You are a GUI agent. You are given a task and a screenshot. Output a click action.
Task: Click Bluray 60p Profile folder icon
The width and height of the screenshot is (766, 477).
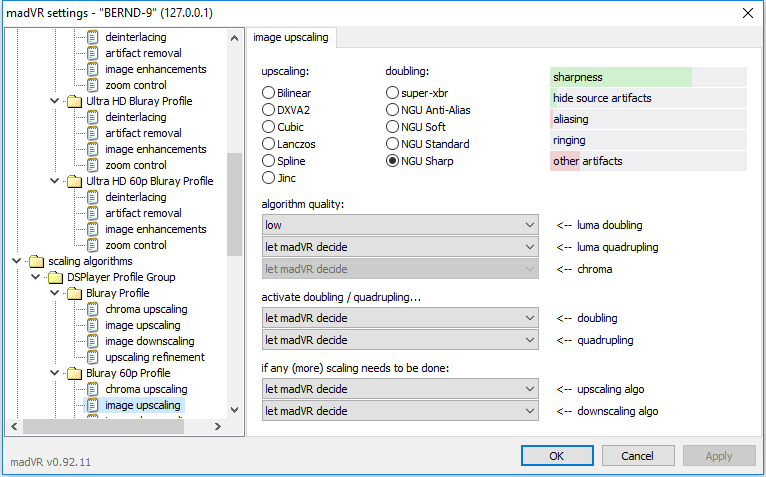(74, 373)
